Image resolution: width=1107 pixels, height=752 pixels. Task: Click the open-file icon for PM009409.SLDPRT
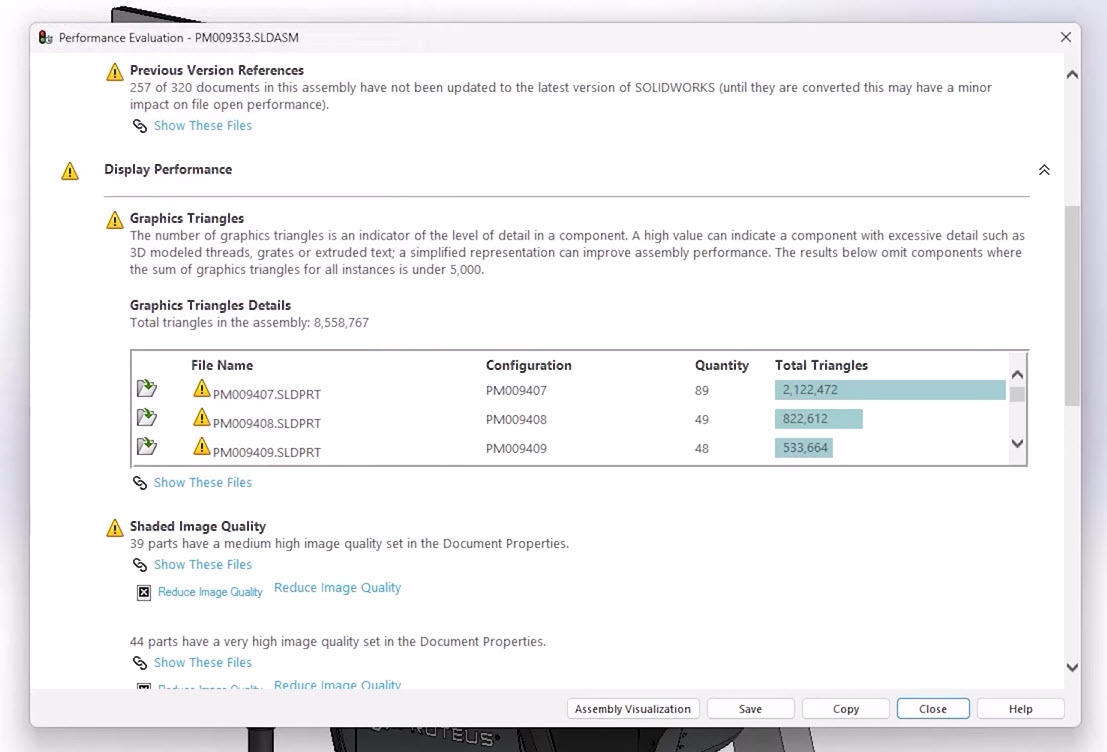click(x=146, y=447)
